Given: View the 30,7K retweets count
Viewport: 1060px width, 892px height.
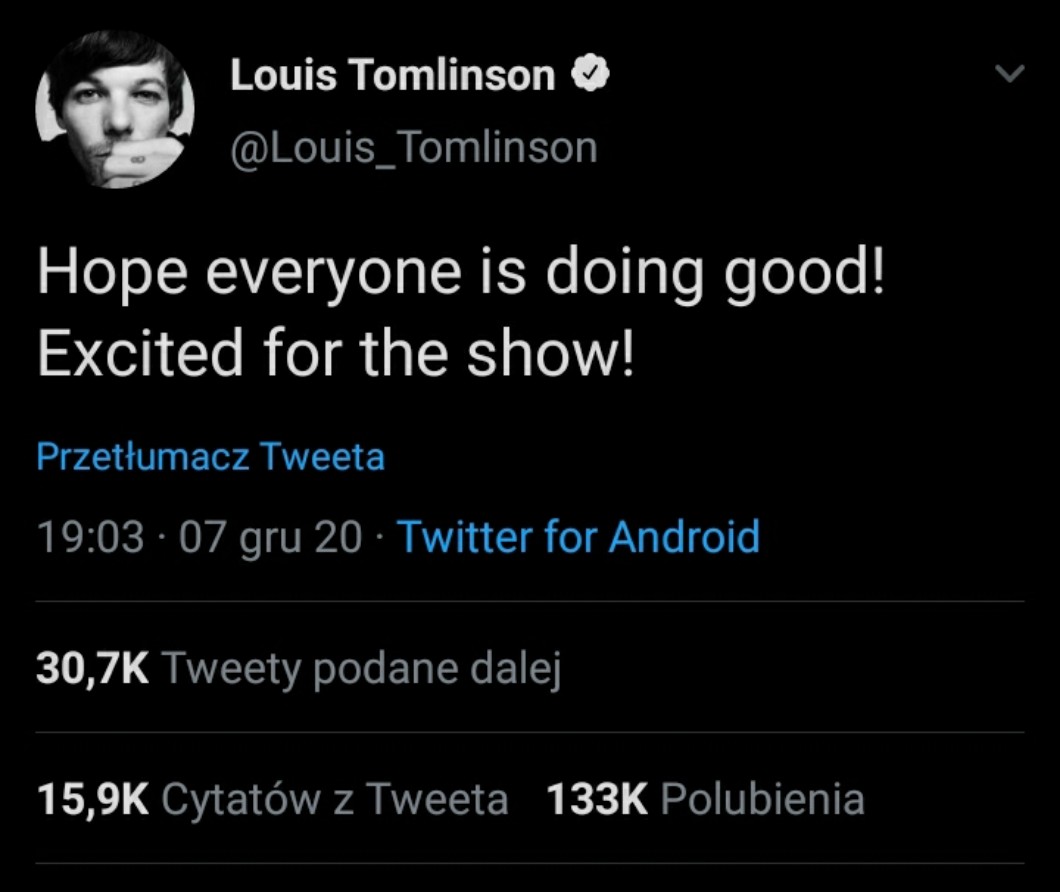Looking at the screenshot, I should 92,669.
